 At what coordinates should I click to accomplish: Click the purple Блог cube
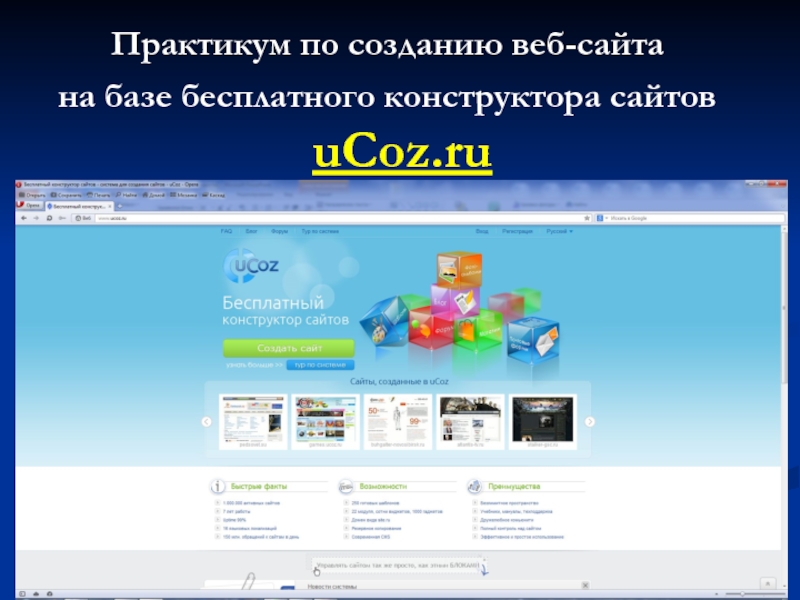[x=454, y=301]
